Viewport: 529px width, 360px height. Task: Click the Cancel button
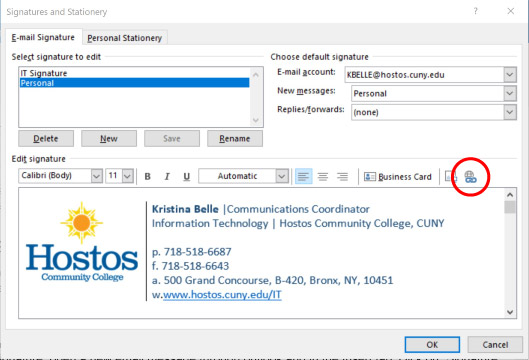pyautogui.click(x=495, y=344)
